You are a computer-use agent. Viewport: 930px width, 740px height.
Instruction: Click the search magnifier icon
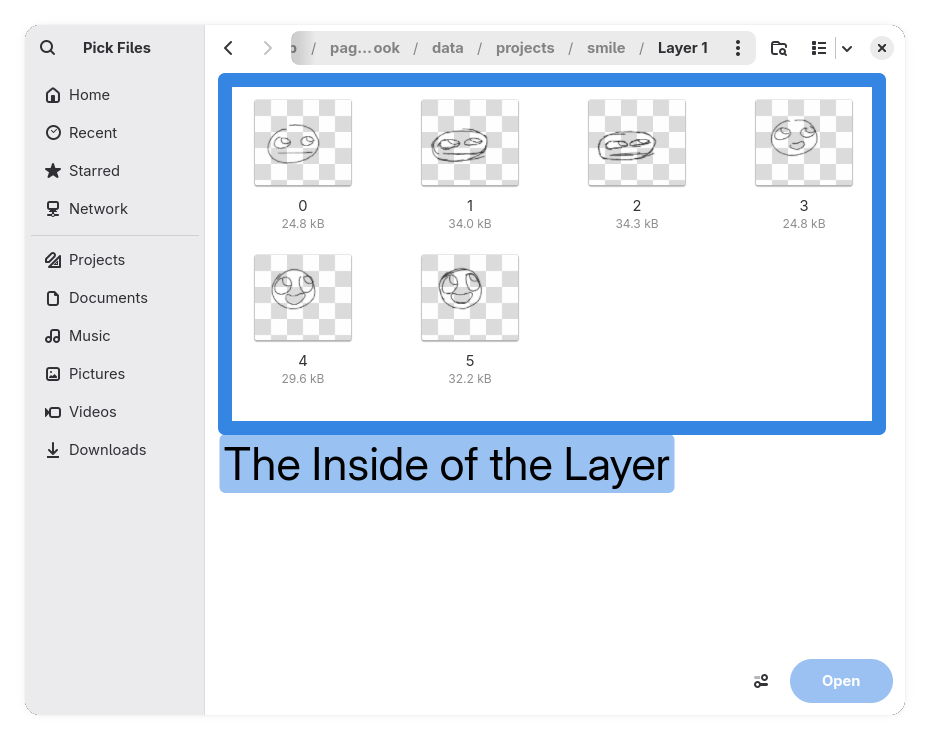[47, 47]
